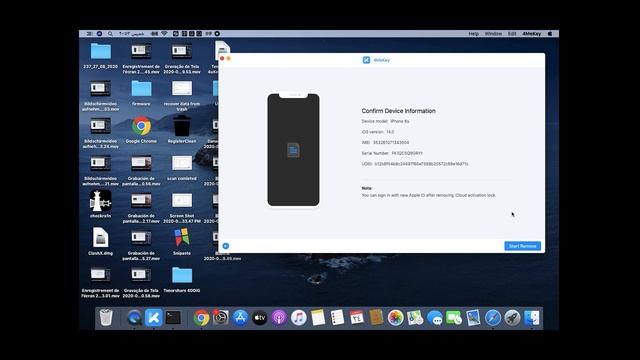
Task: Select Gravação de Tela 0.58.mov file
Action: [x=141, y=282]
